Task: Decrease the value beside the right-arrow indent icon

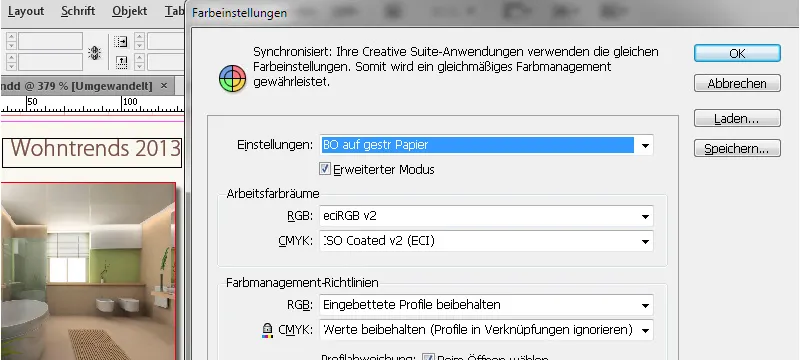Action: (139, 45)
